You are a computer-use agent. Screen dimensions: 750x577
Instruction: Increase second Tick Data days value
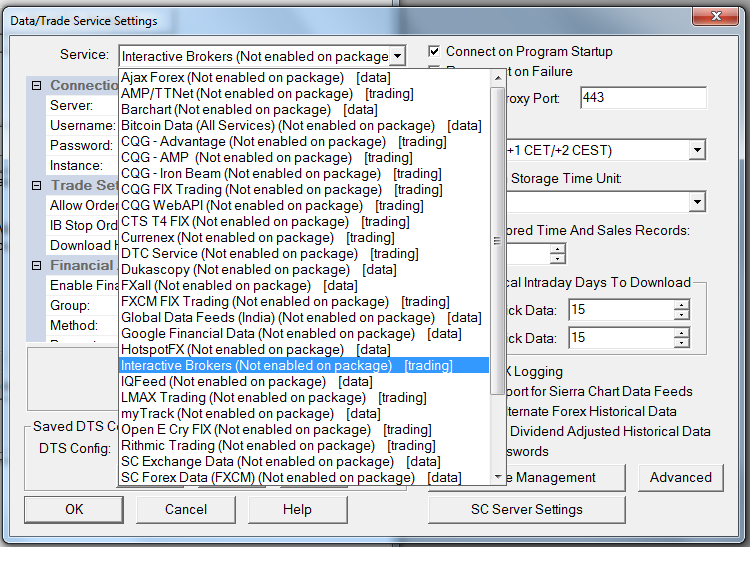click(x=682, y=333)
